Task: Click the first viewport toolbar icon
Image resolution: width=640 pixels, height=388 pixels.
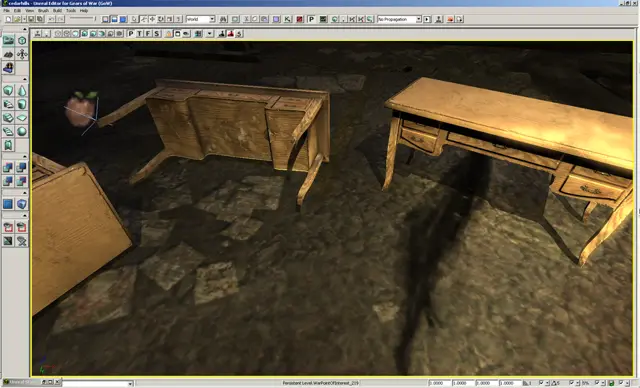Action: coord(38,34)
